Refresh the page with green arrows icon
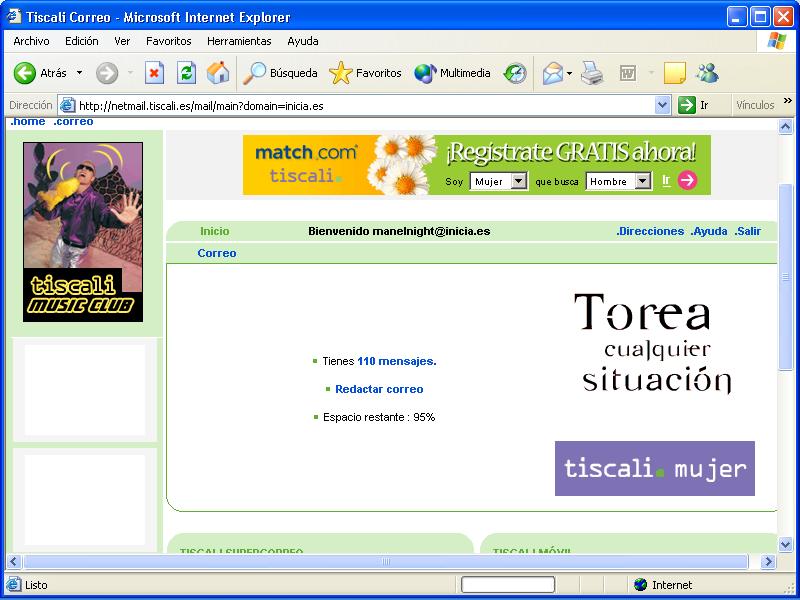The width and height of the screenshot is (800, 600). [x=186, y=73]
